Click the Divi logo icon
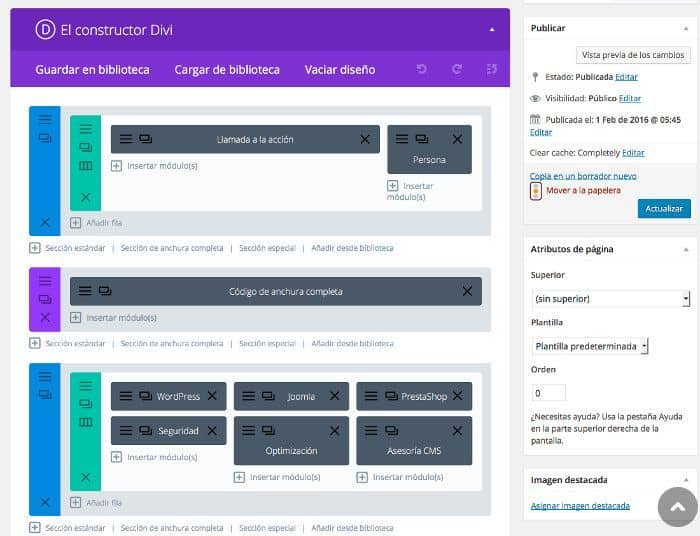Viewport: 700px width, 536px height. tap(45, 29)
